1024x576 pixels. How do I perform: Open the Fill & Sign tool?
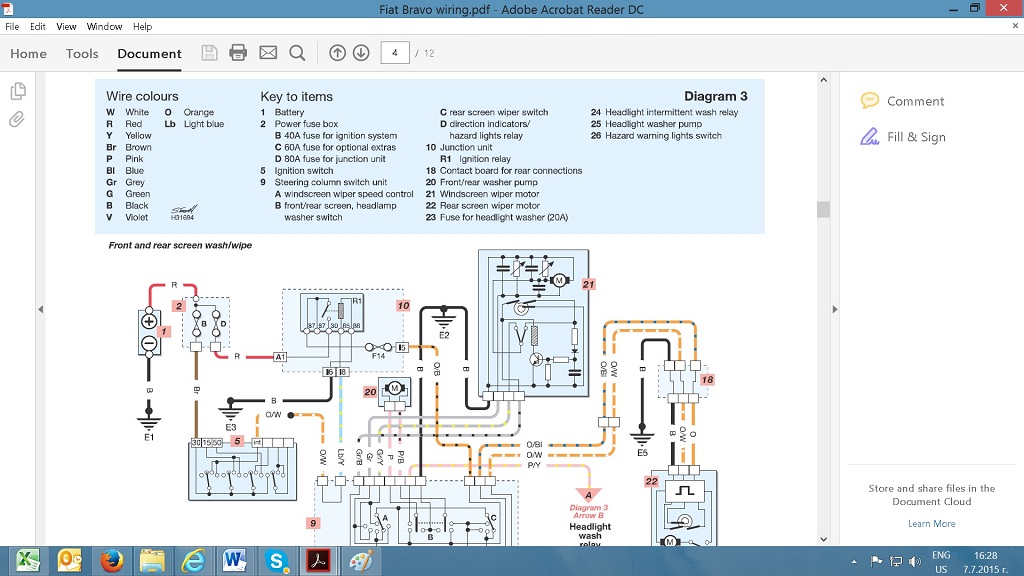click(x=903, y=137)
